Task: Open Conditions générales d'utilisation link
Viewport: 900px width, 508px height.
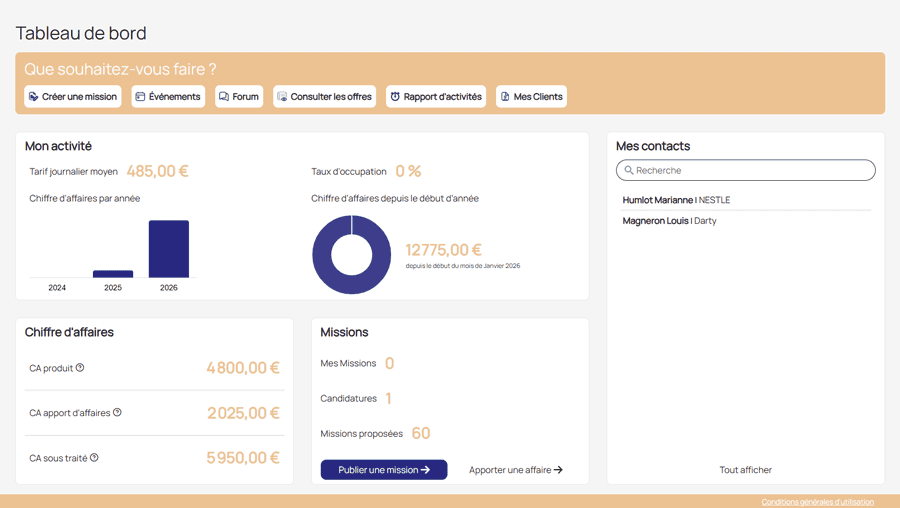Action: pyautogui.click(x=817, y=502)
